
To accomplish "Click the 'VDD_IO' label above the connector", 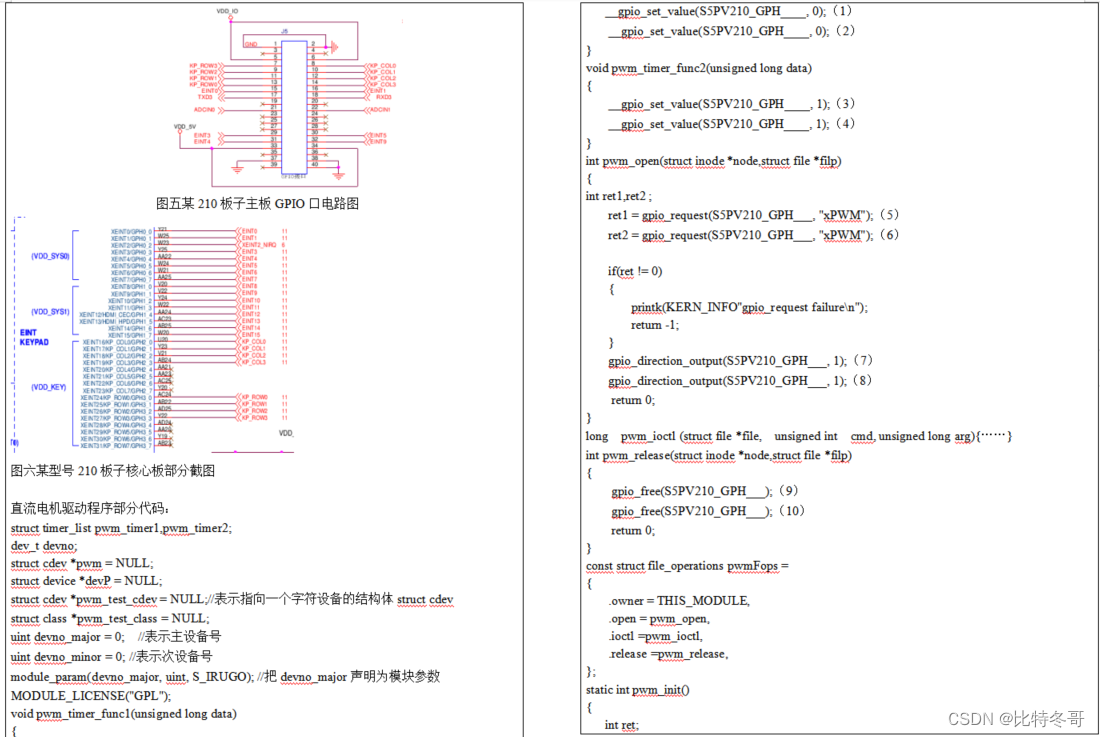I will 227,11.
